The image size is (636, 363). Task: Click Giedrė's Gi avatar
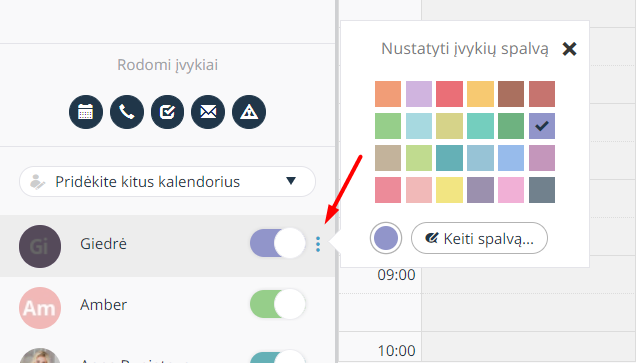coord(40,246)
